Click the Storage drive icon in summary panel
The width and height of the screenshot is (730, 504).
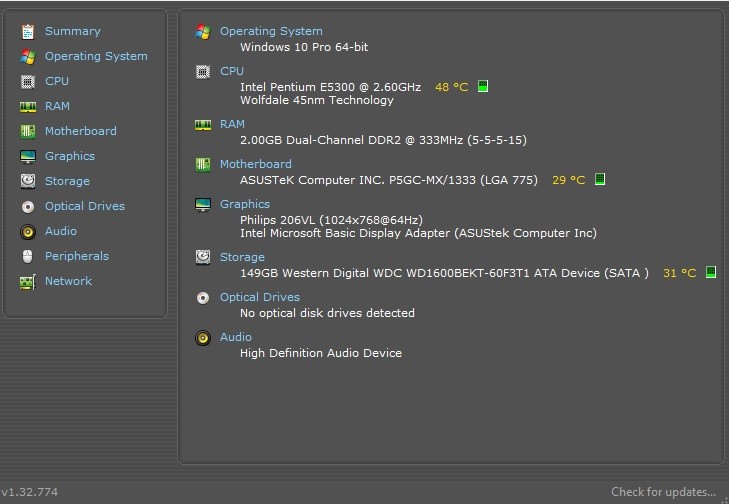pos(203,257)
